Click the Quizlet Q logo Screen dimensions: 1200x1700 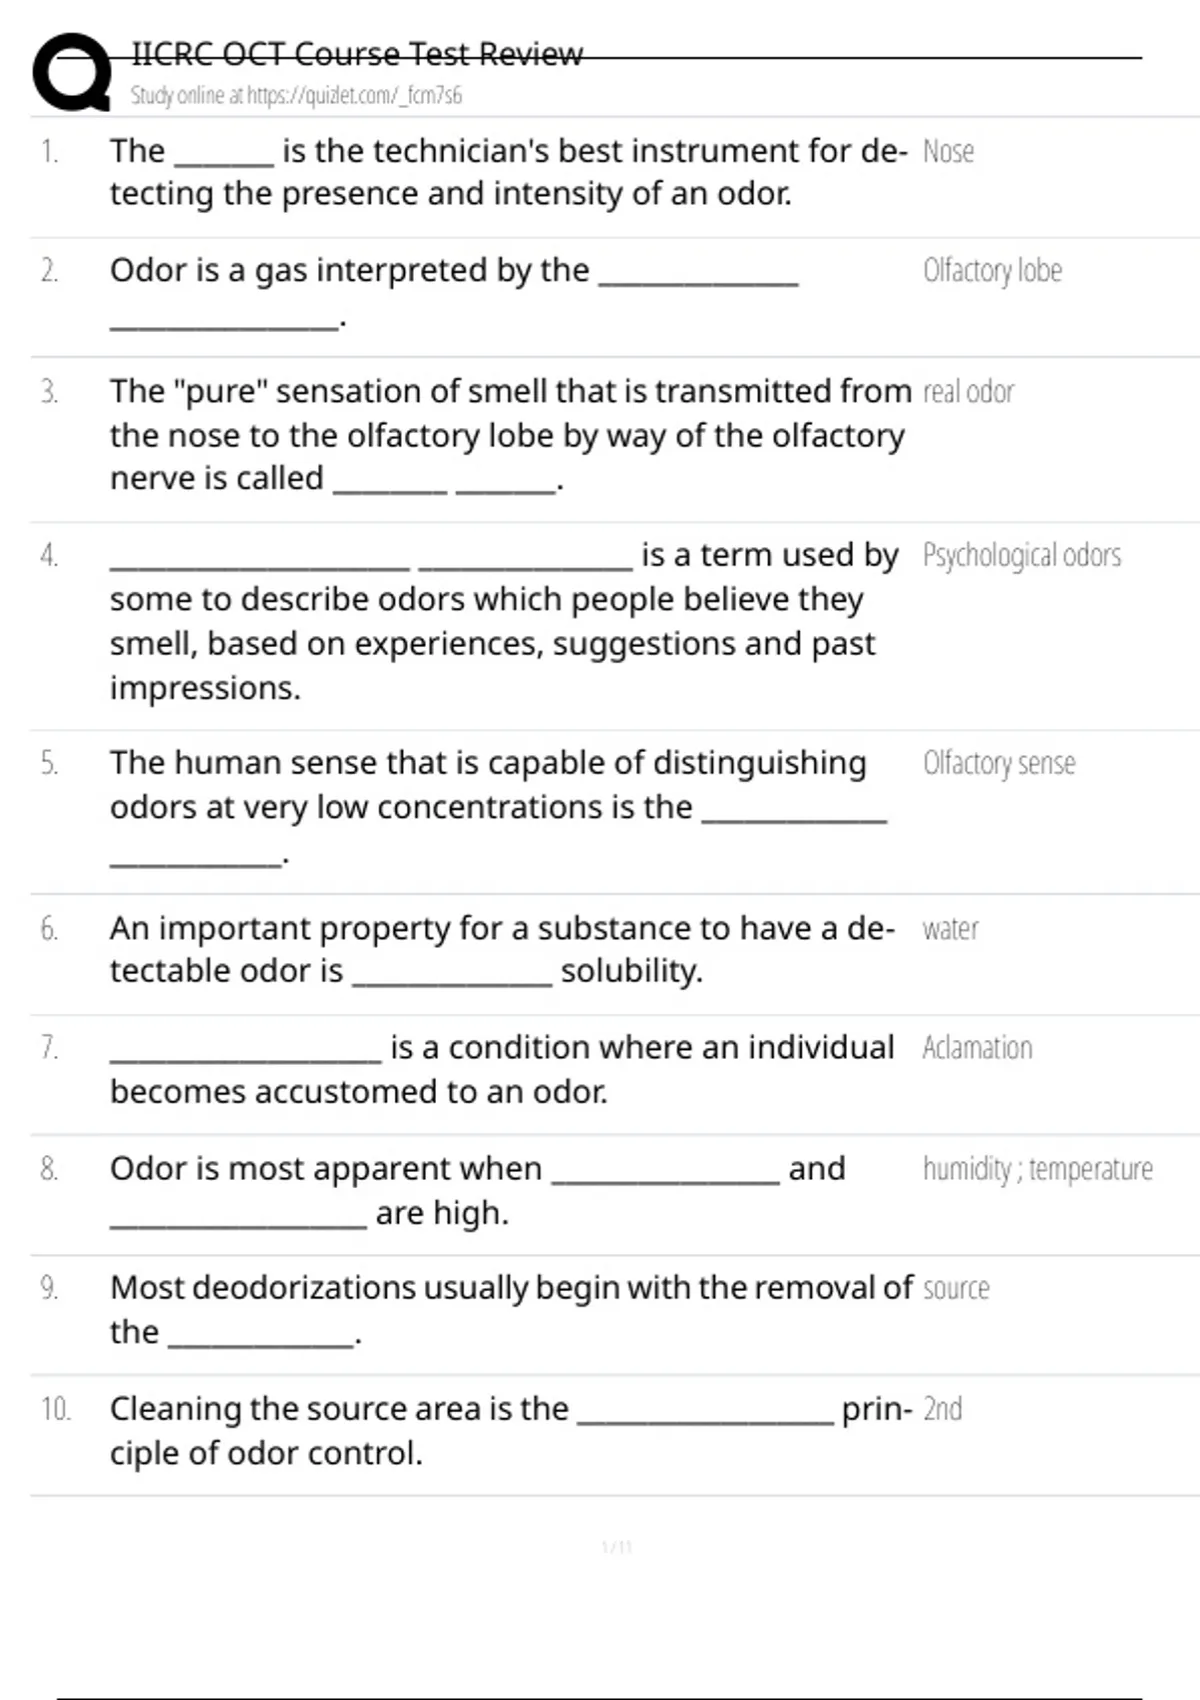point(71,72)
